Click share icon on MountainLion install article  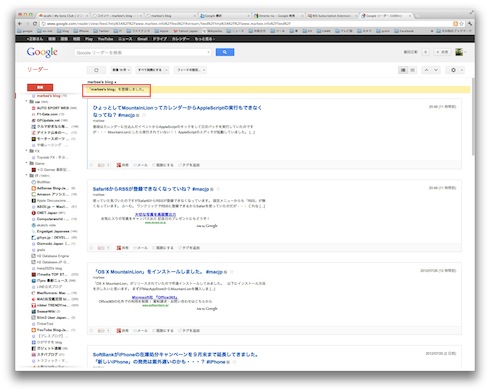pos(122,331)
